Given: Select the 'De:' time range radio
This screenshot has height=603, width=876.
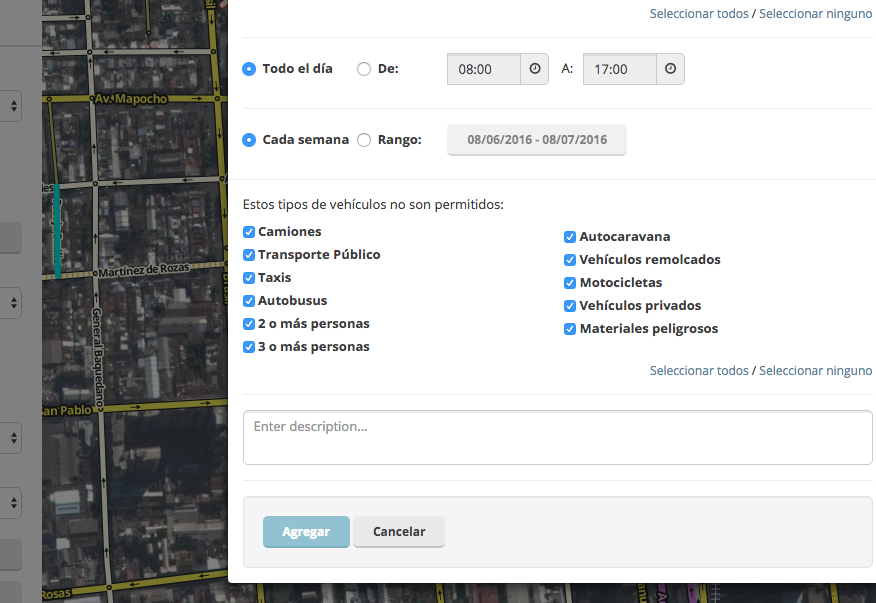Looking at the screenshot, I should (x=364, y=69).
